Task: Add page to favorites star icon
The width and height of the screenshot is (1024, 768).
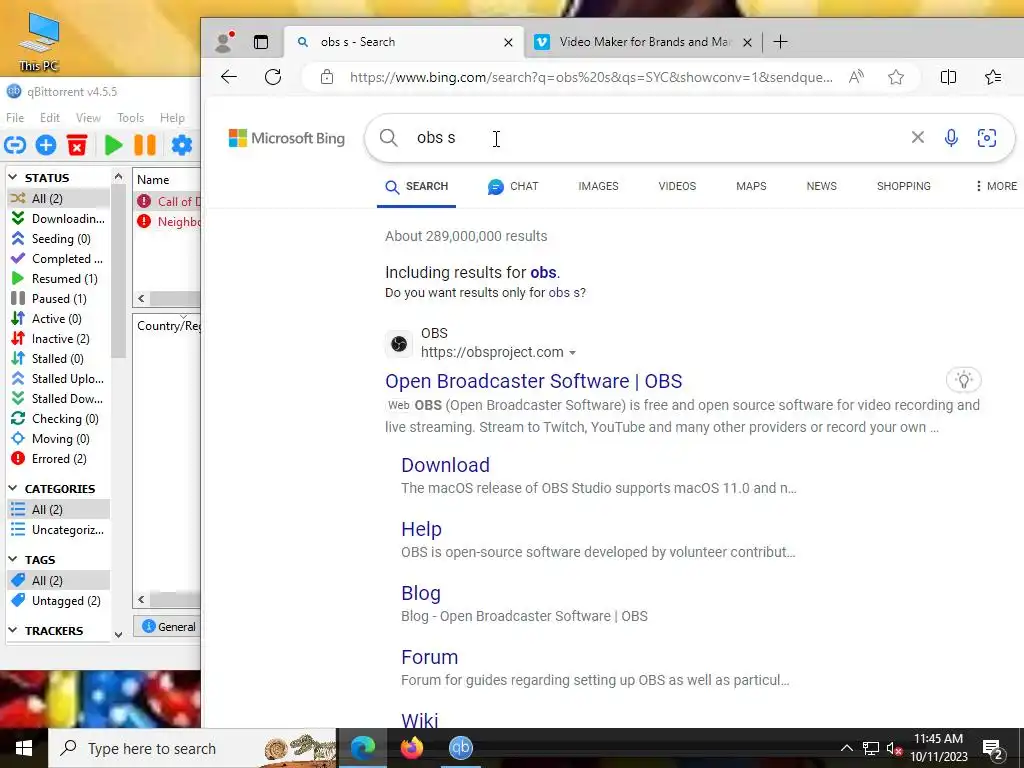Action: click(896, 77)
